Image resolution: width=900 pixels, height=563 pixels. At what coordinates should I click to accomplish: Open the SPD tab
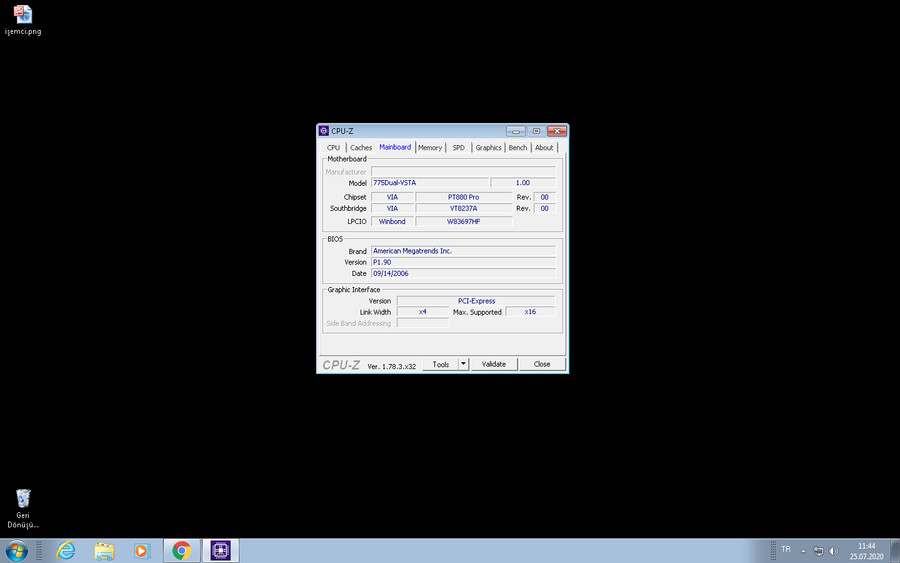(459, 147)
